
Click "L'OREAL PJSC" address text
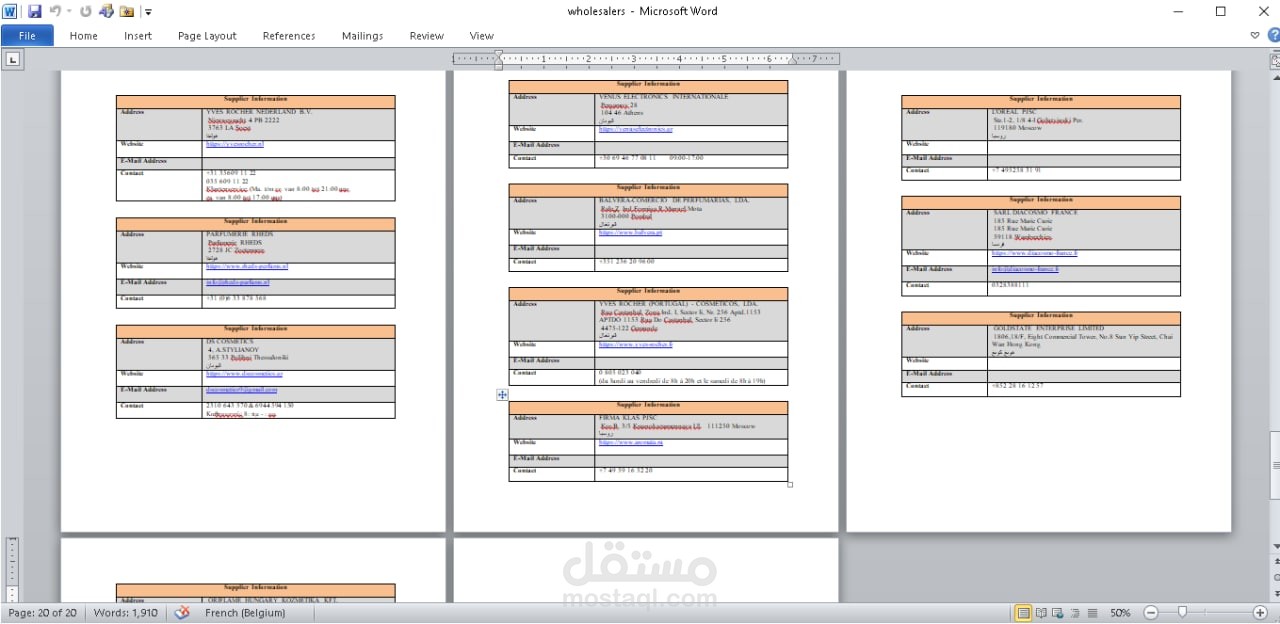coord(1013,112)
